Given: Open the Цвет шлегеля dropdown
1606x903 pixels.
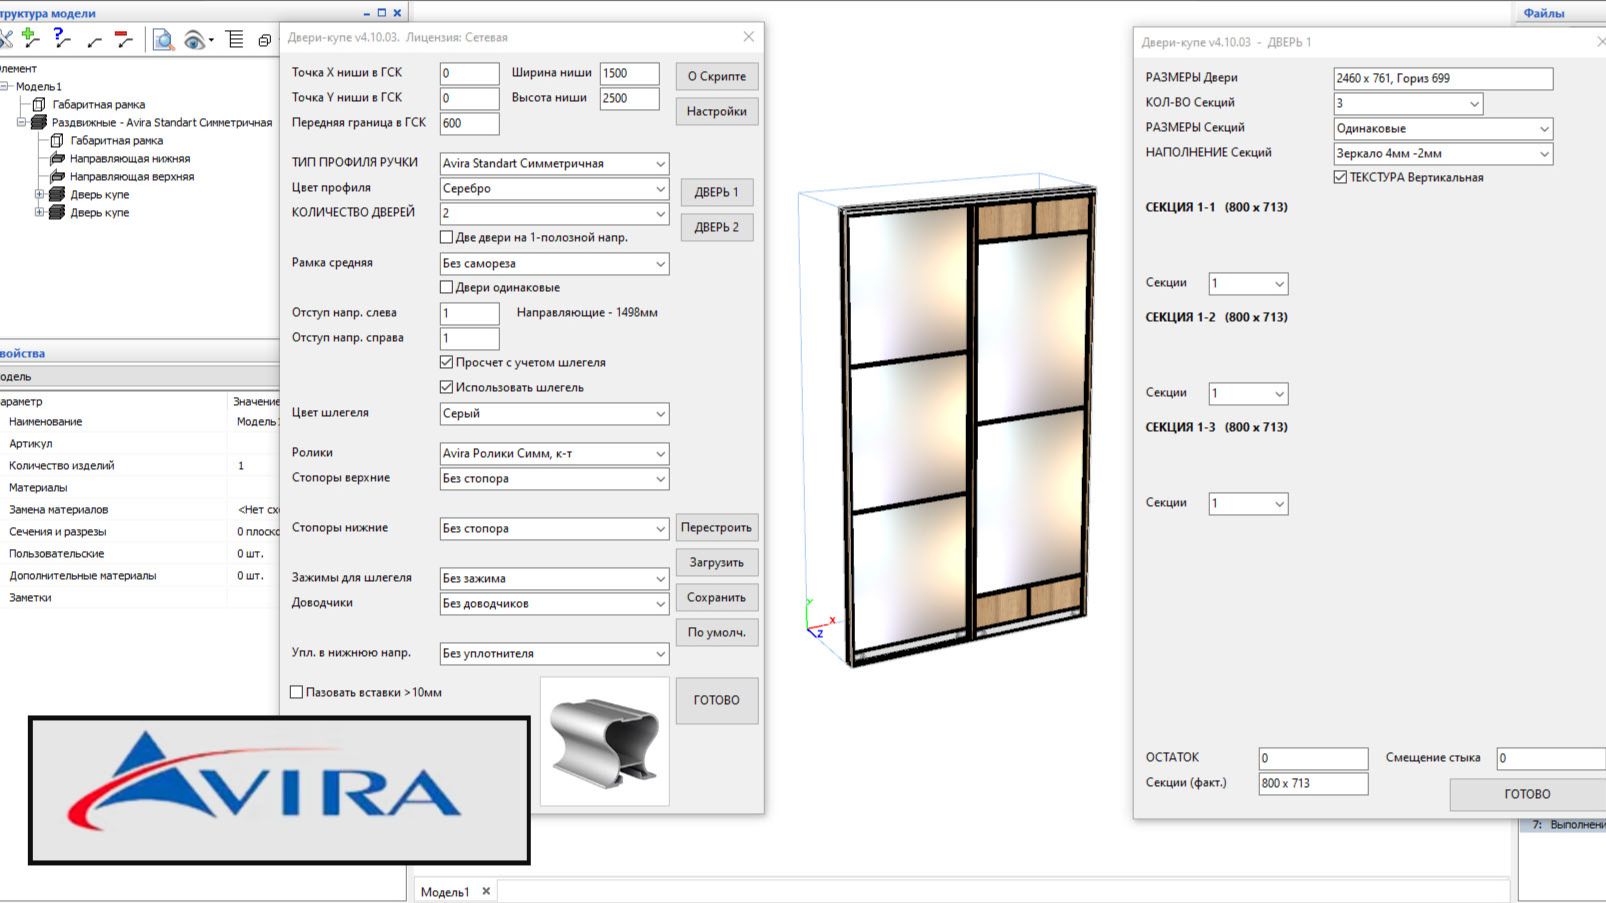Looking at the screenshot, I should click(x=554, y=413).
